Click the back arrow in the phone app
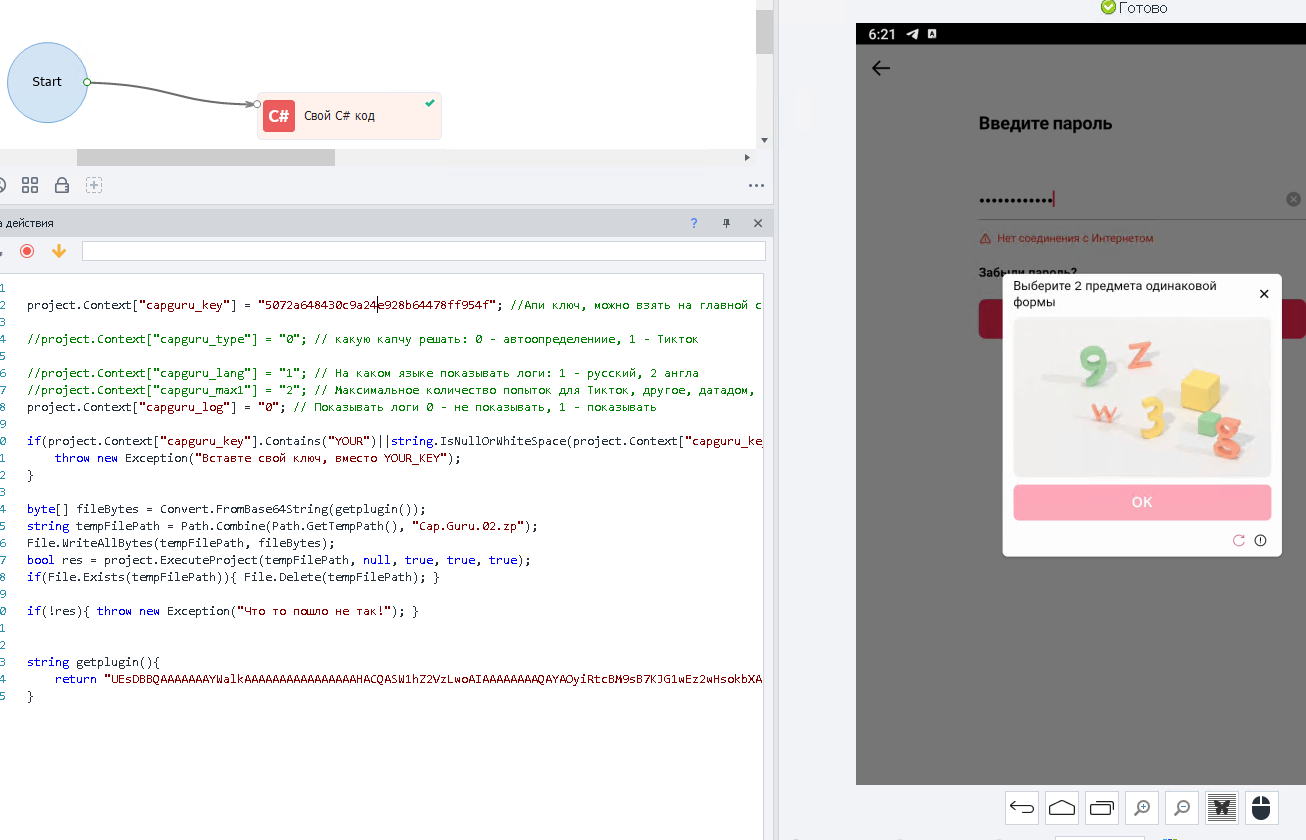Image resolution: width=1306 pixels, height=840 pixels. point(880,68)
